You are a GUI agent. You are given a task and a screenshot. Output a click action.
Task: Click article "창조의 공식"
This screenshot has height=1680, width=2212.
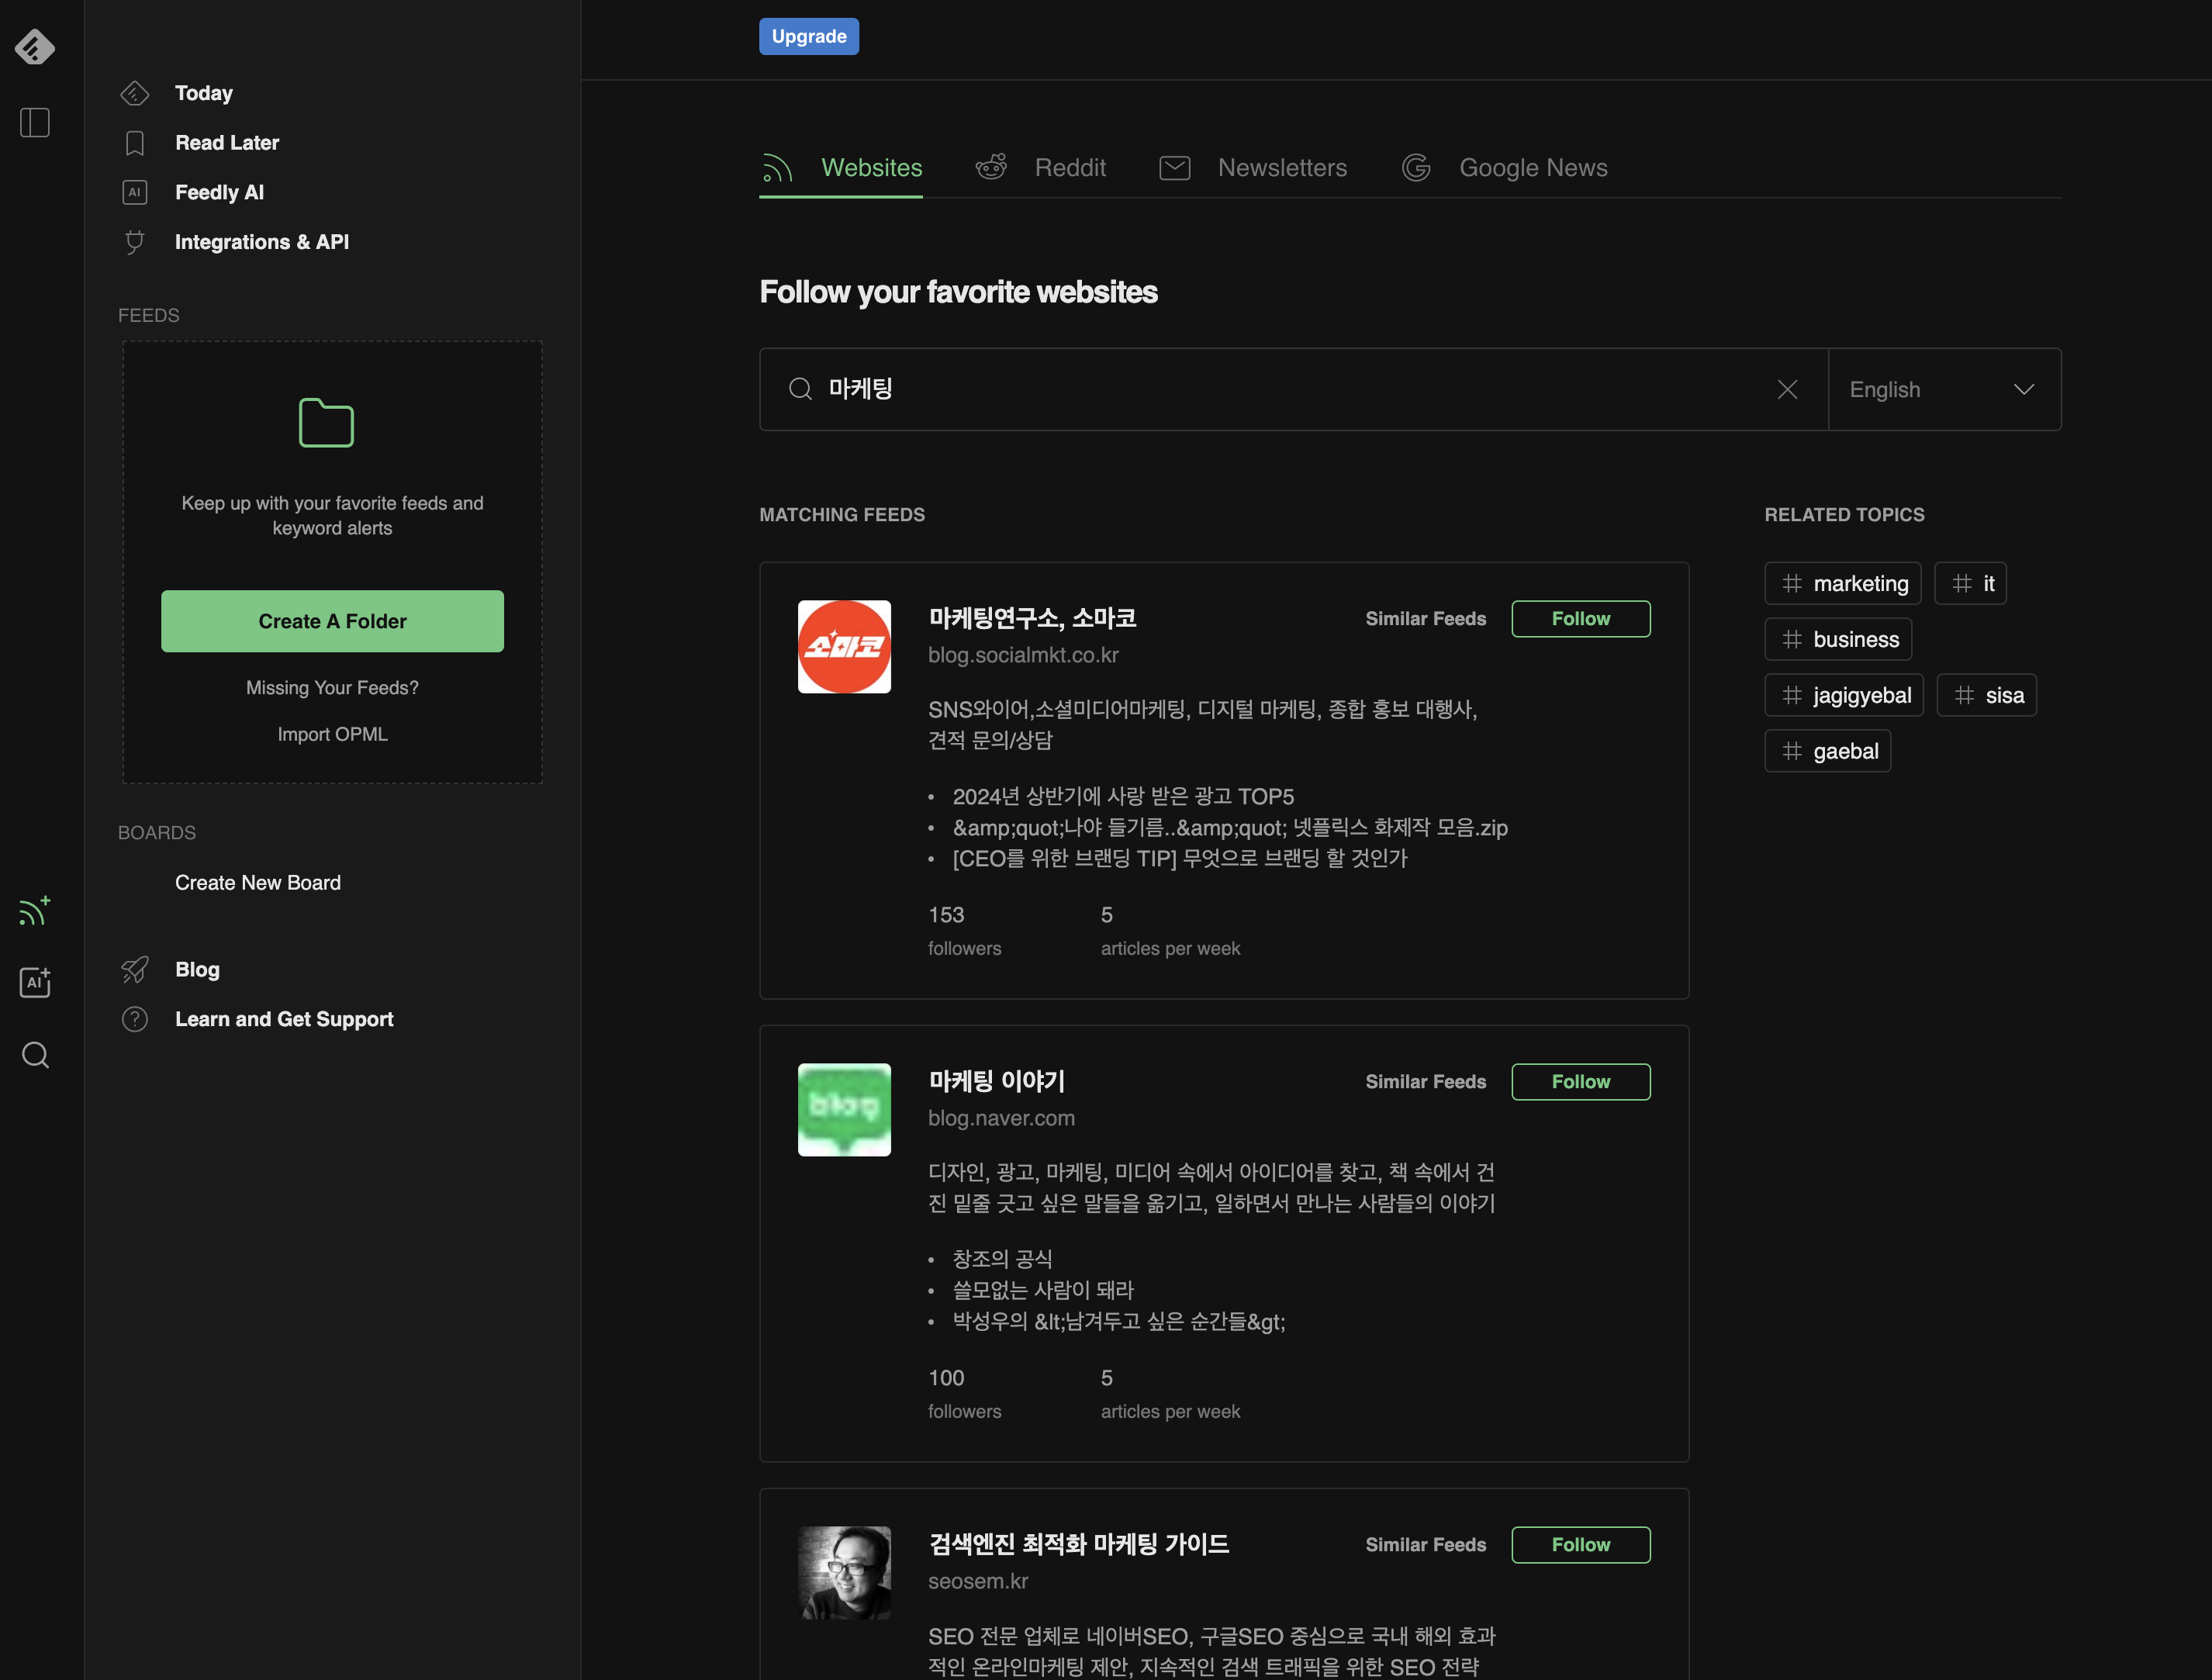[x=1002, y=1259]
